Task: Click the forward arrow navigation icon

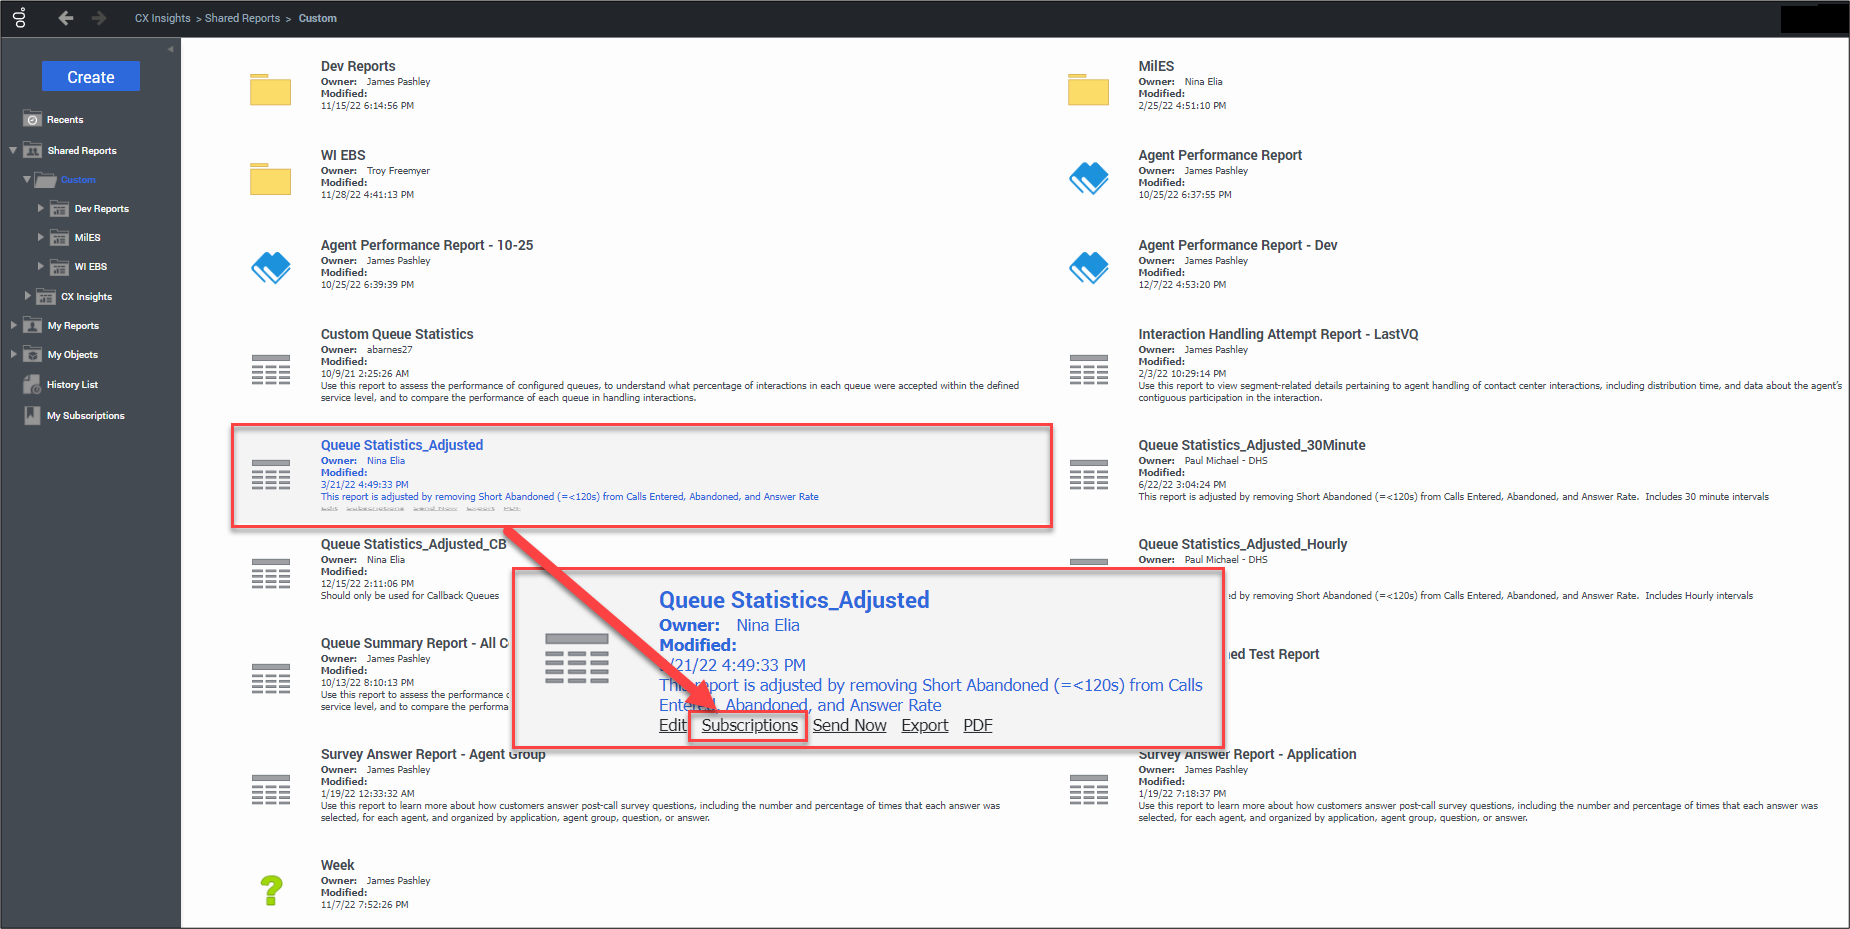Action: pyautogui.click(x=98, y=18)
